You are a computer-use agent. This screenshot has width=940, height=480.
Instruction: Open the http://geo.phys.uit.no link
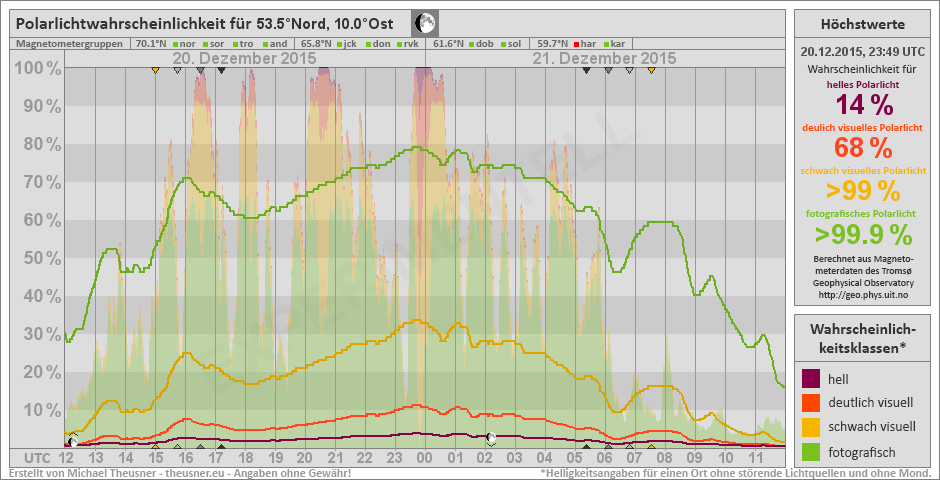coord(861,294)
